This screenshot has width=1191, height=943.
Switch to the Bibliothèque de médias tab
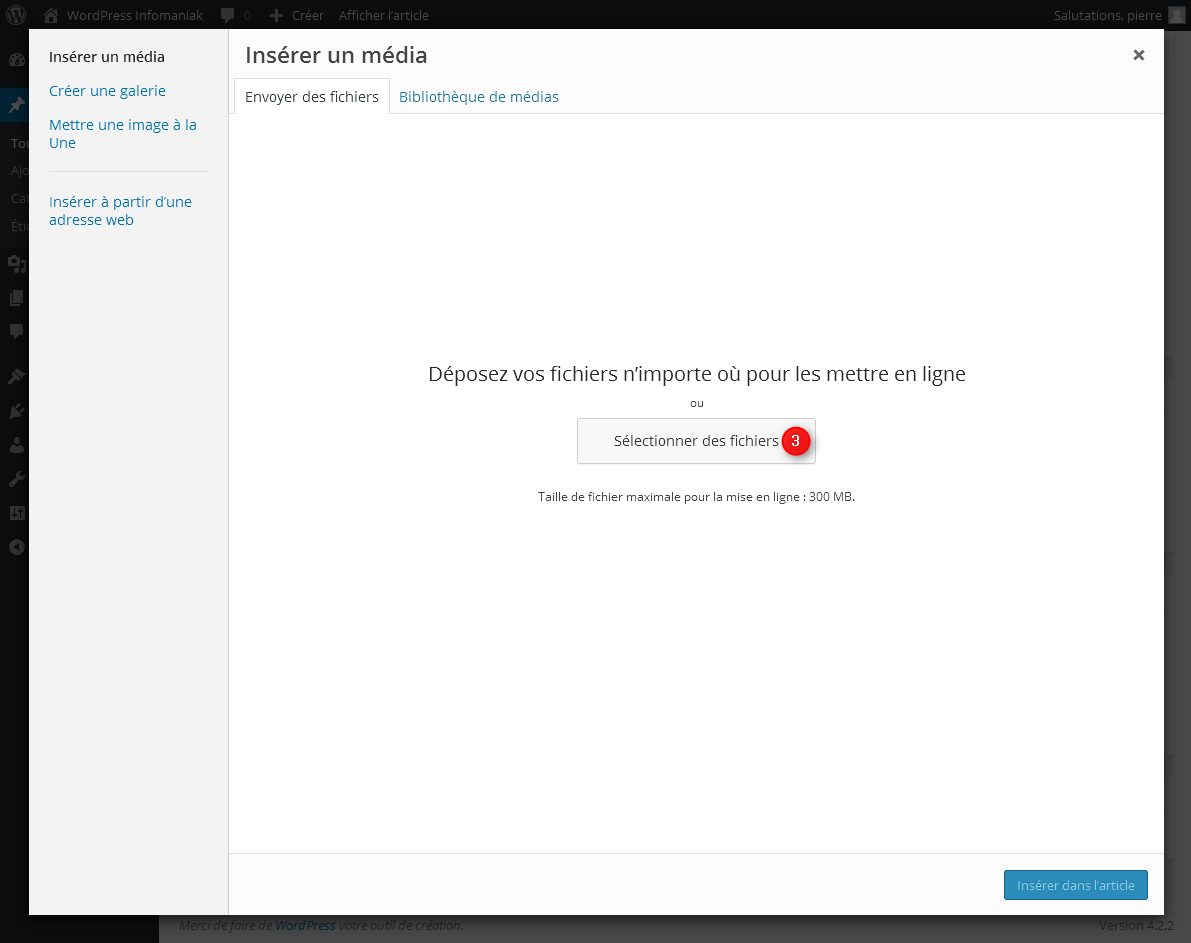pyautogui.click(x=478, y=97)
